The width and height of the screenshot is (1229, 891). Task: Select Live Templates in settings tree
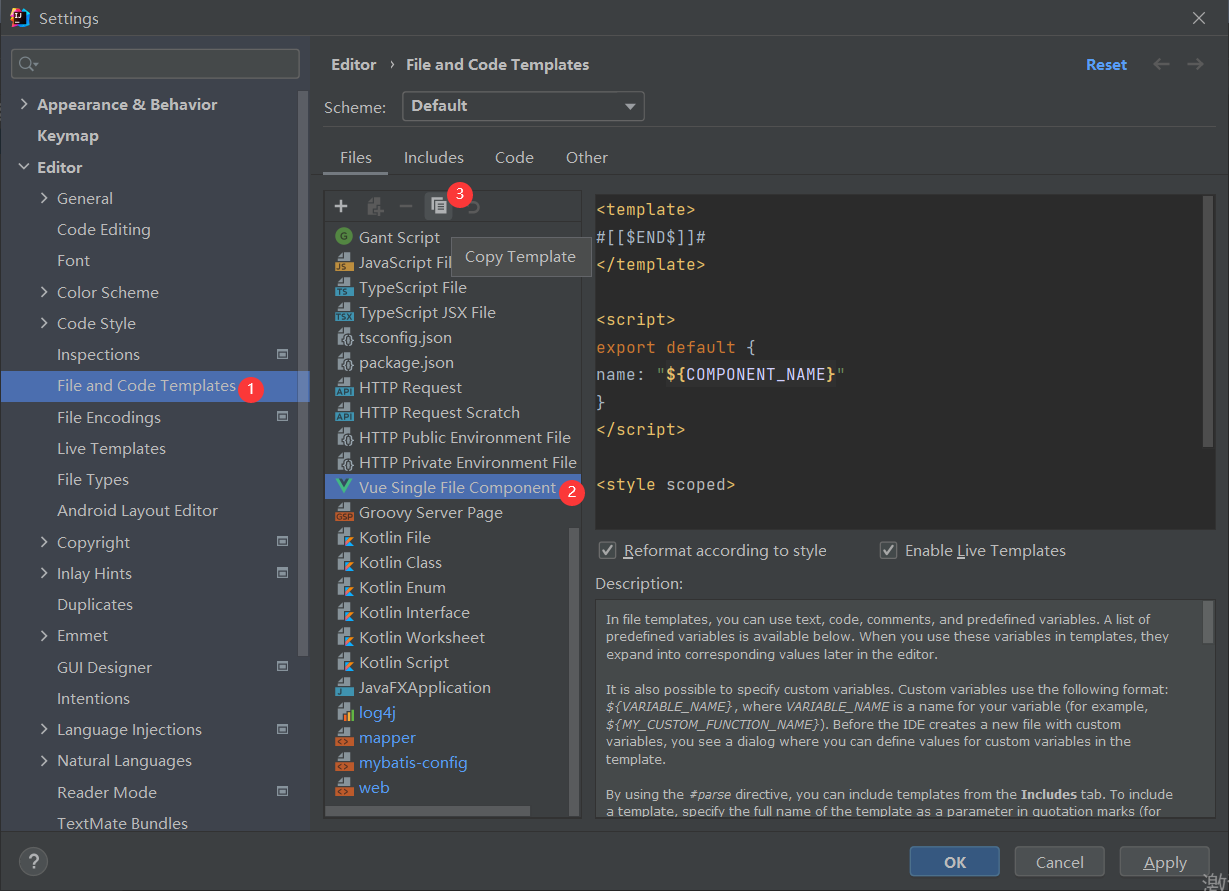[111, 448]
